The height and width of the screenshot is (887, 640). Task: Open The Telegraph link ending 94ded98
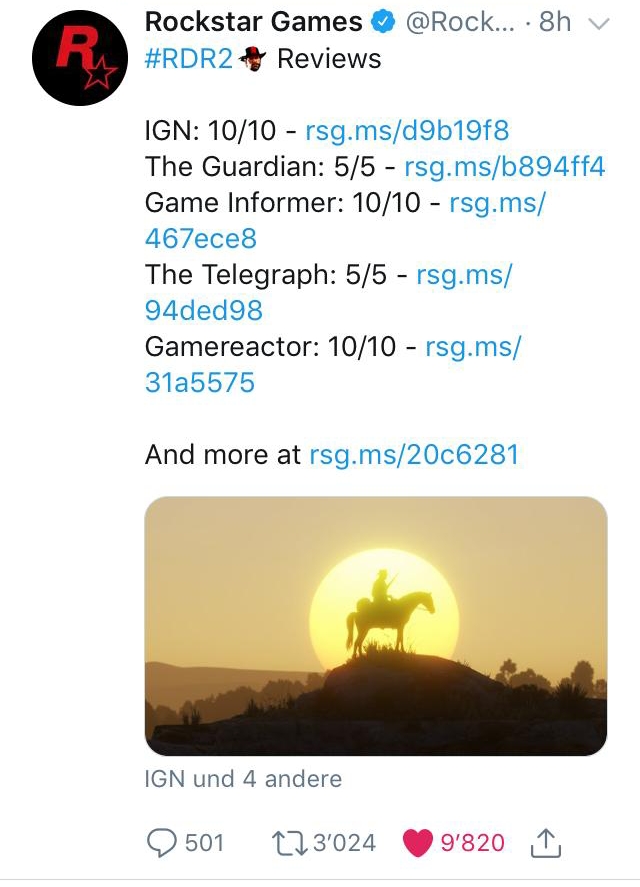[x=328, y=292]
